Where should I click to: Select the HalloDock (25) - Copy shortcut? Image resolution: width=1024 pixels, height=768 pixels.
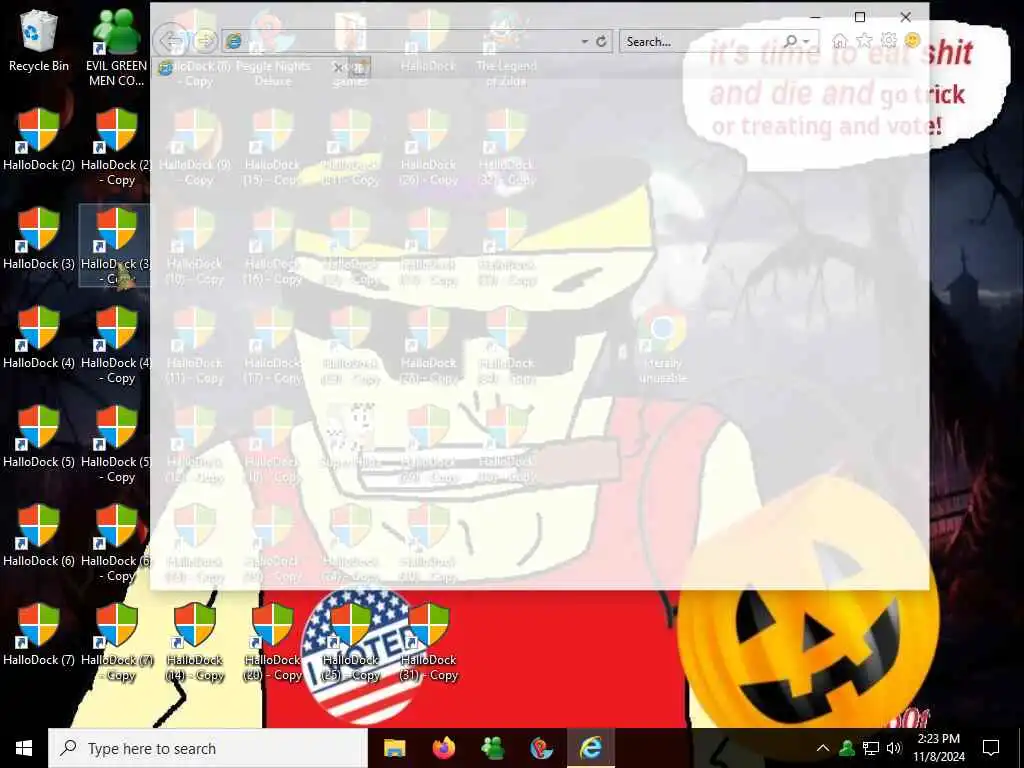pyautogui.click(x=351, y=643)
